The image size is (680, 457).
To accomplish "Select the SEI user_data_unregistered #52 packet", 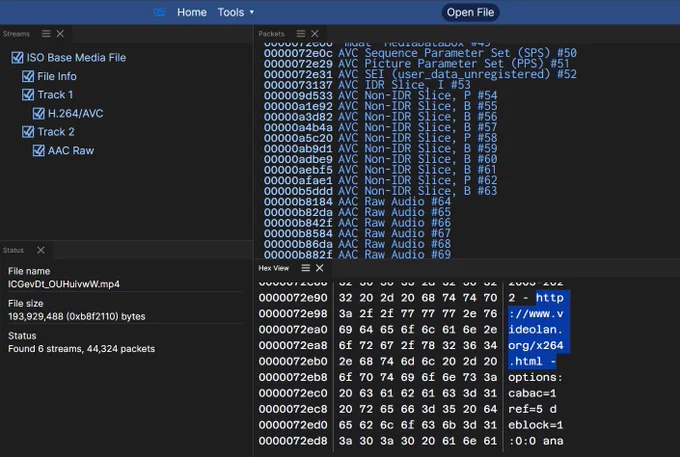I will (x=420, y=74).
